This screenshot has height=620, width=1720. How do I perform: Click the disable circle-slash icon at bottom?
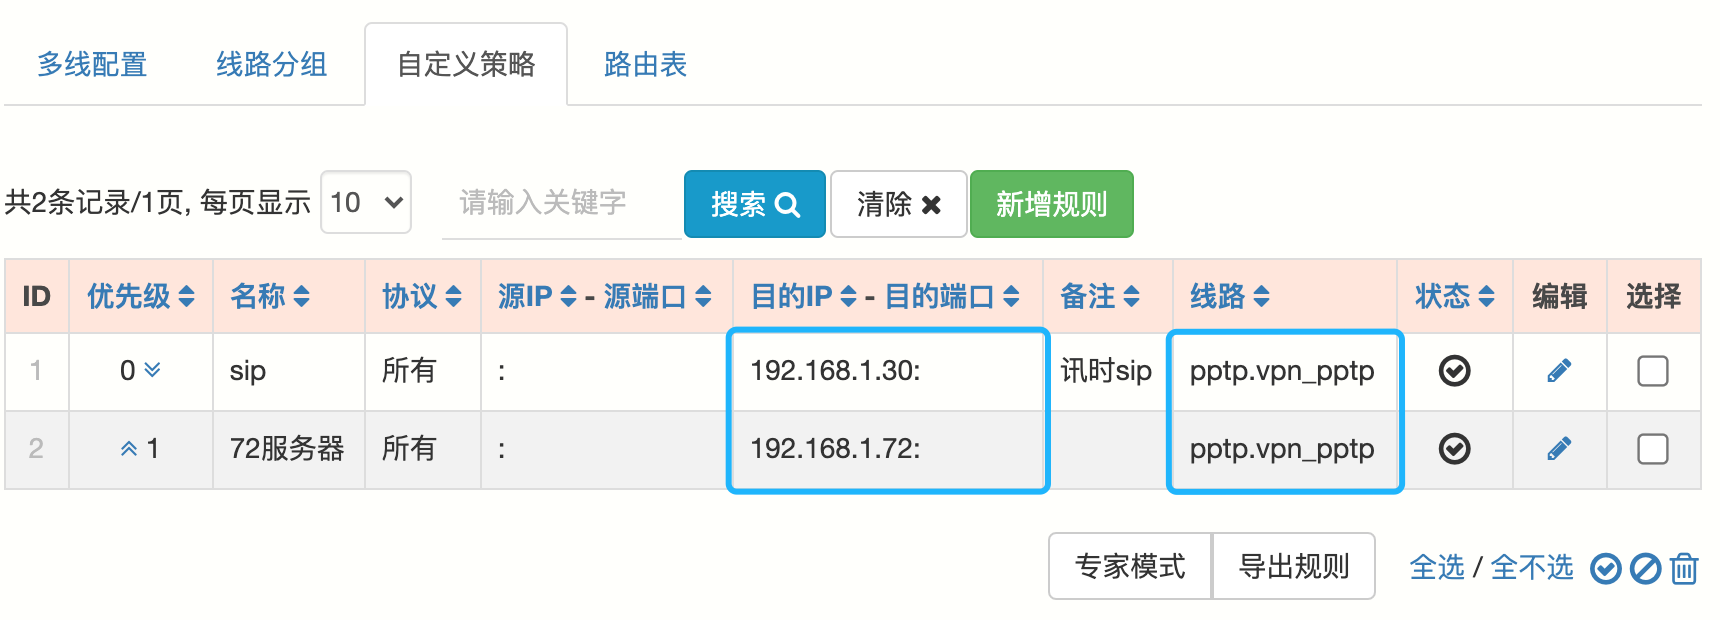(x=1645, y=568)
